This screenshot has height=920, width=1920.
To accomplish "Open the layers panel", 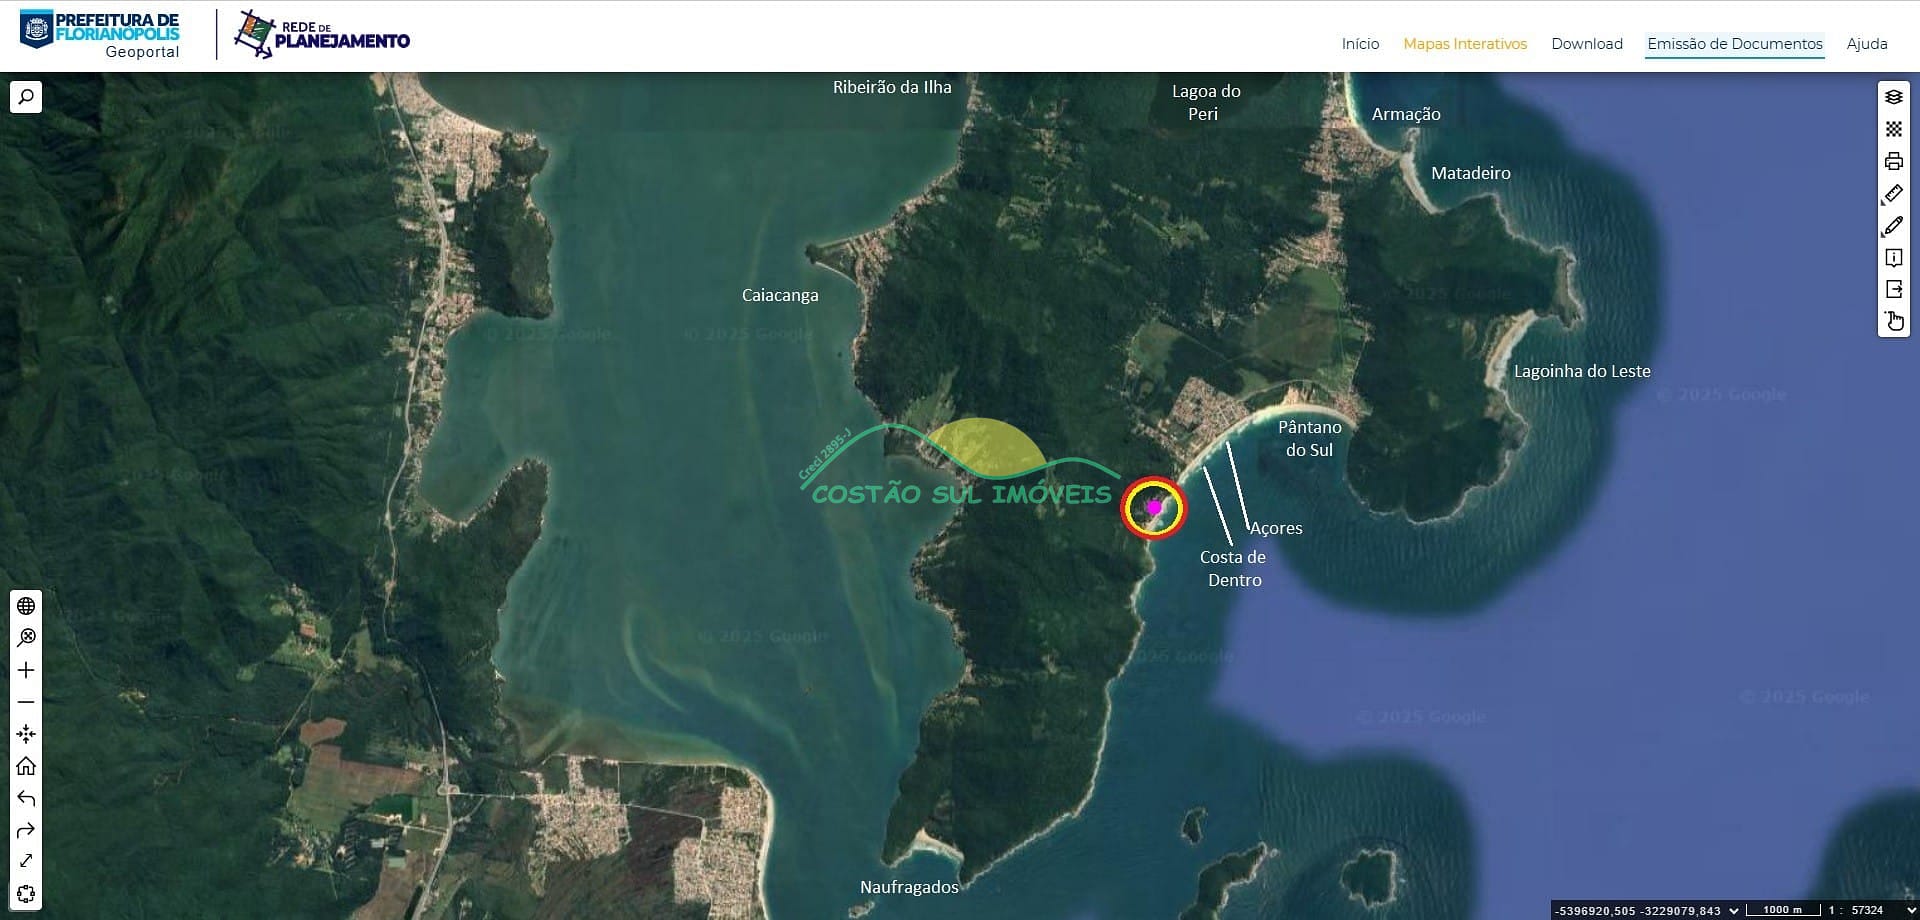I will coord(1893,97).
